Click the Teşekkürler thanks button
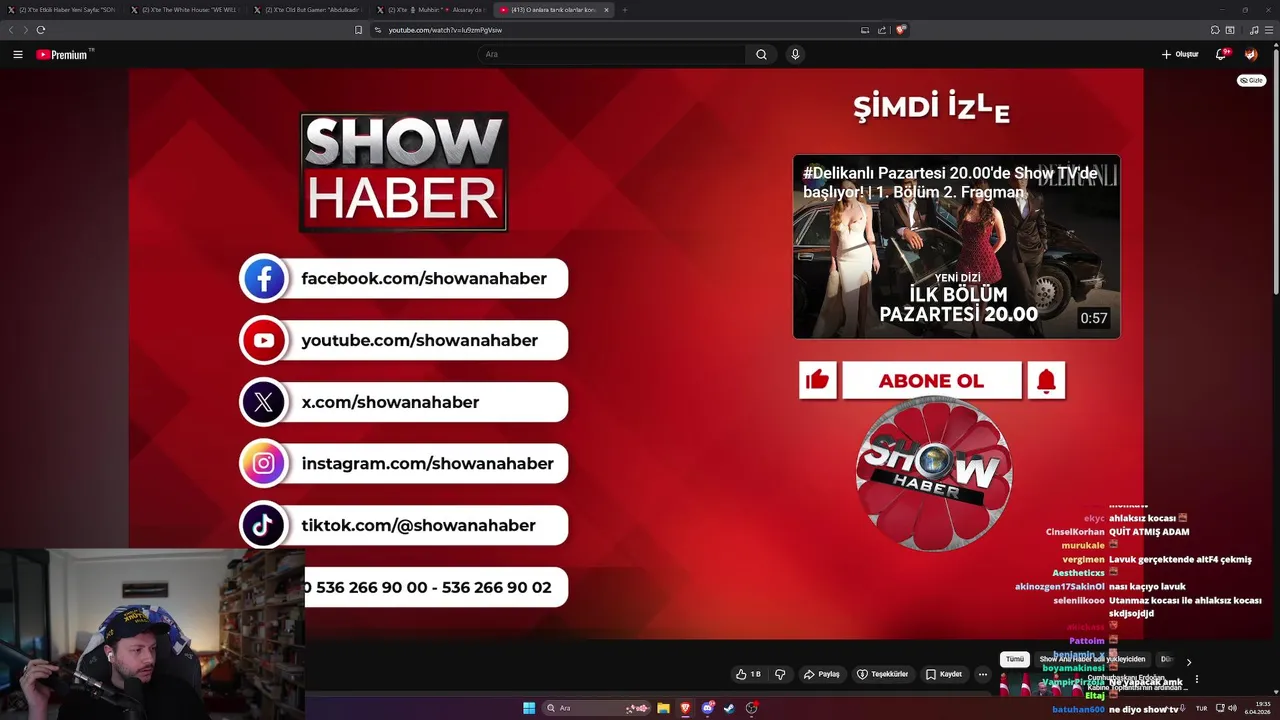 click(x=882, y=674)
